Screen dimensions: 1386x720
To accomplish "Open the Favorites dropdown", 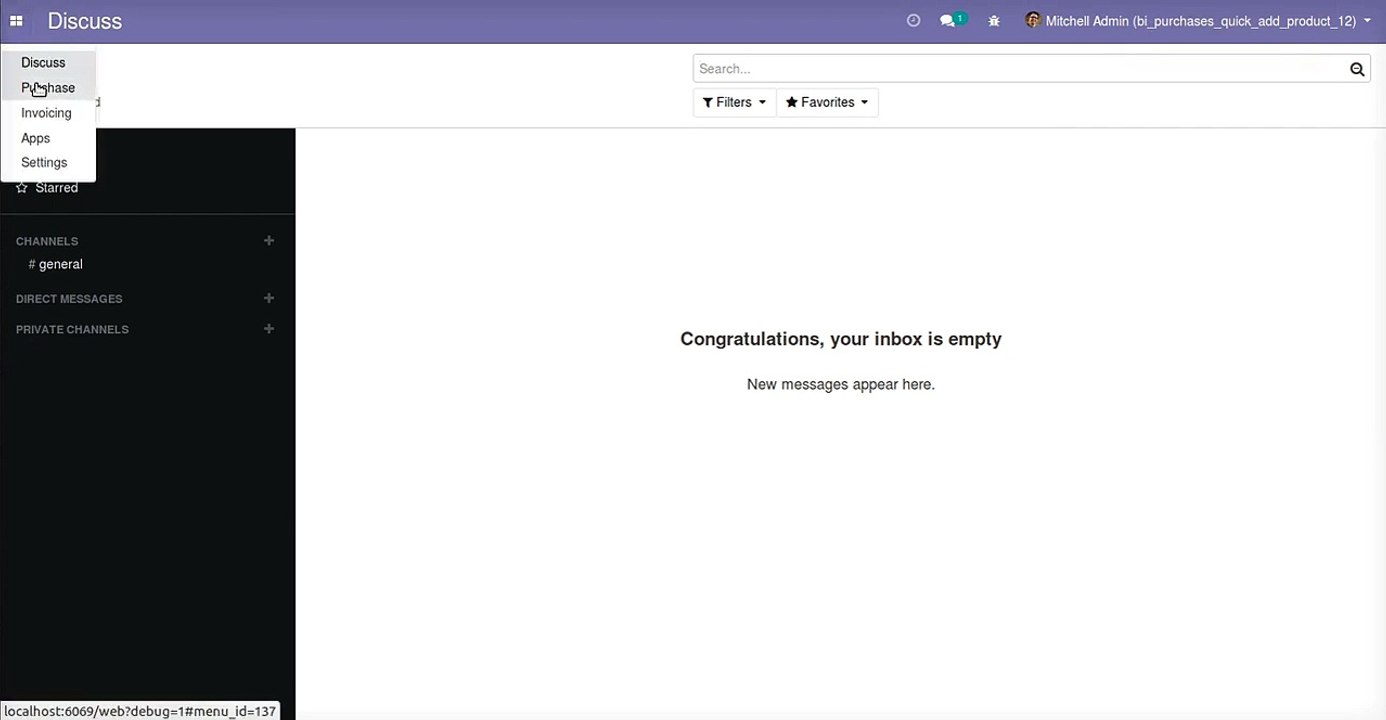I will (827, 102).
